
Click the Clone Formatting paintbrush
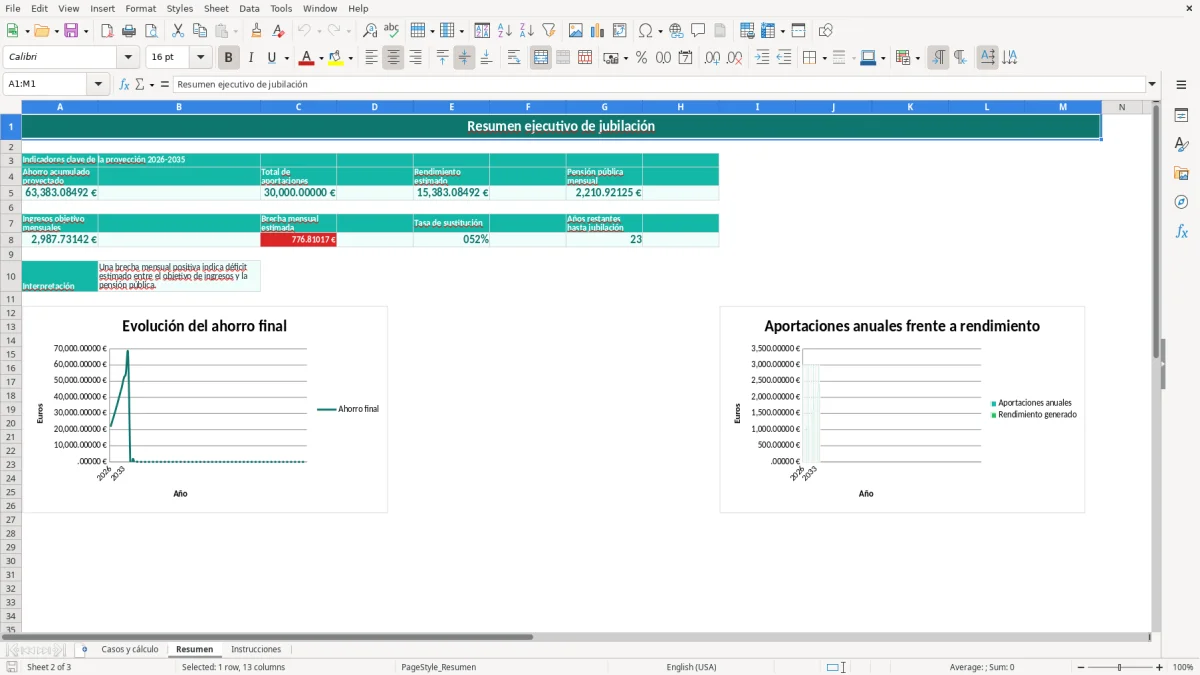coord(256,31)
